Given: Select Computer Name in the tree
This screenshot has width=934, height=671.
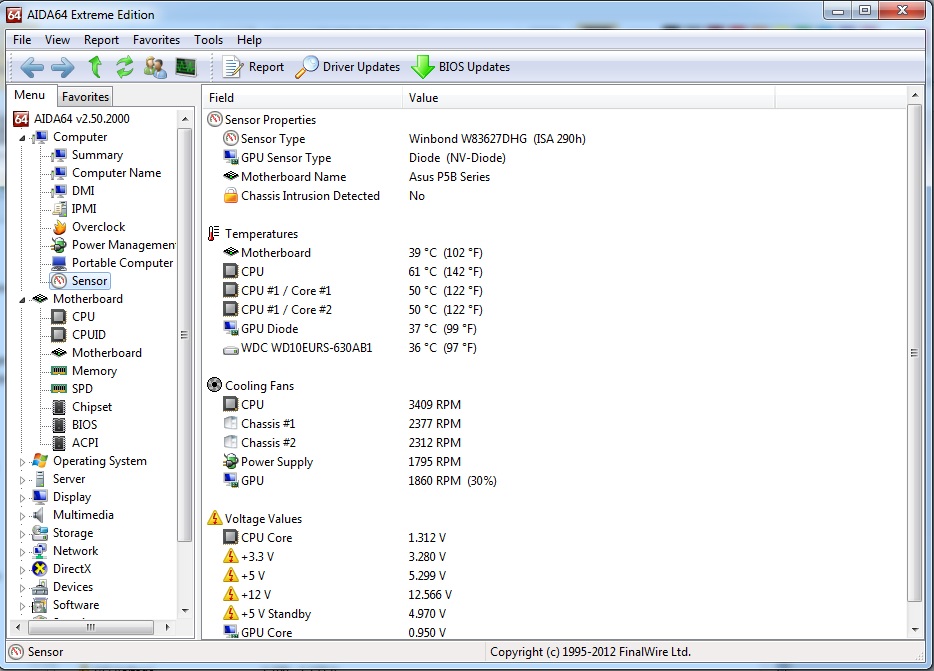Looking at the screenshot, I should 116,173.
